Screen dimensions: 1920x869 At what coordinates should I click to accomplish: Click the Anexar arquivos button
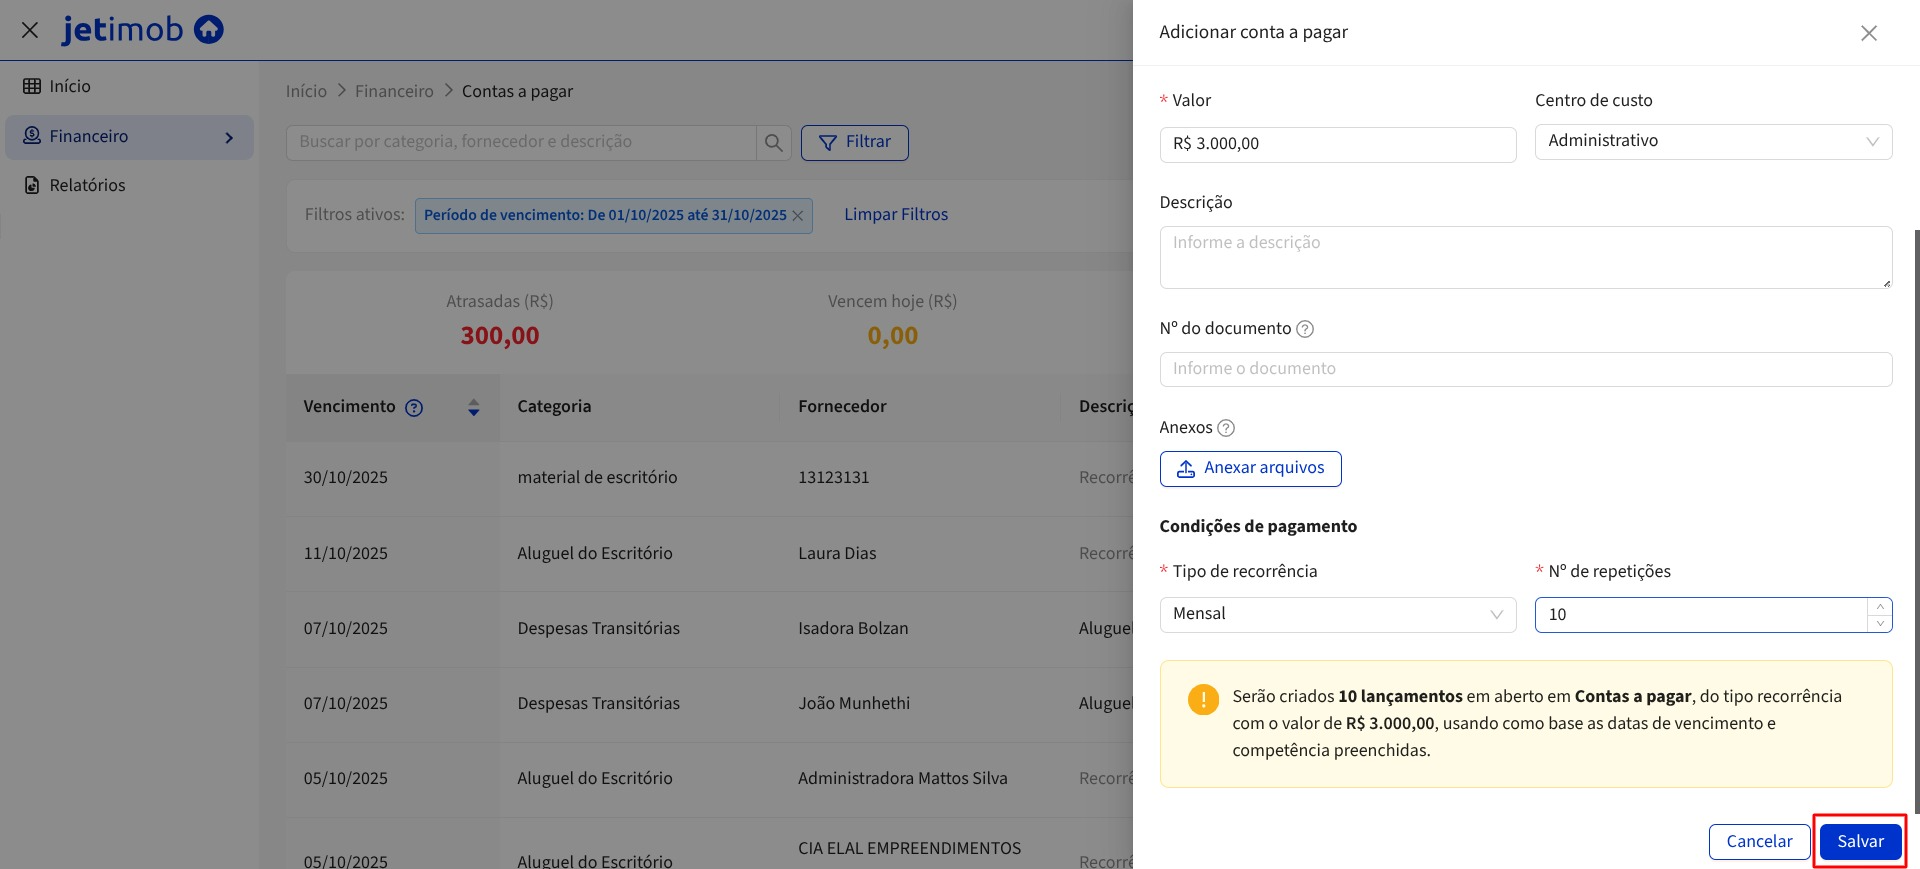(1250, 468)
